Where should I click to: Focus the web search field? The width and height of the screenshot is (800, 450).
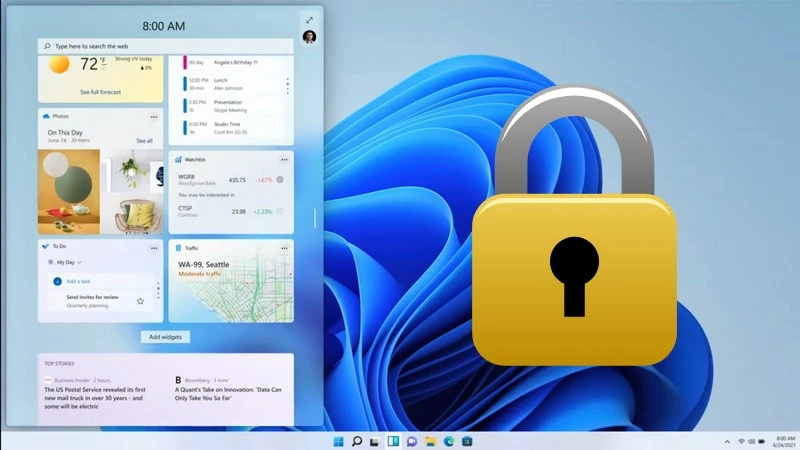click(x=165, y=46)
